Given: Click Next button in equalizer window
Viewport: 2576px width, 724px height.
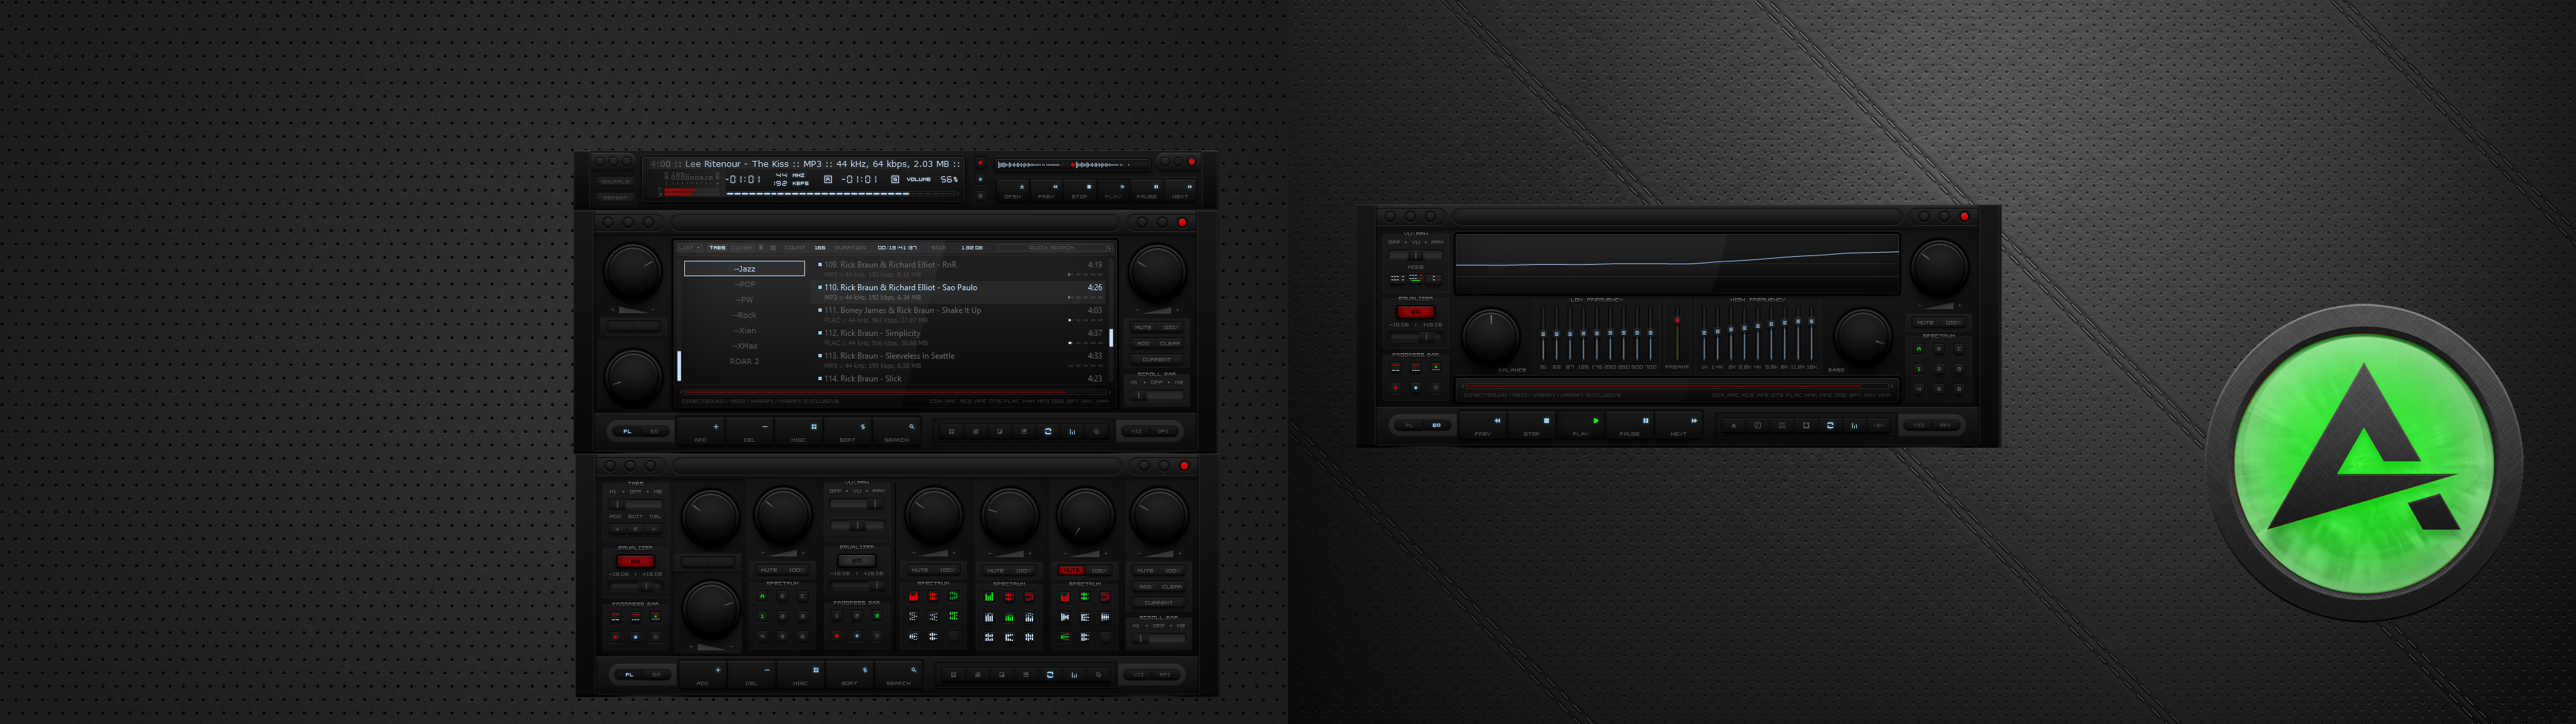Looking at the screenshot, I should click(x=1679, y=425).
